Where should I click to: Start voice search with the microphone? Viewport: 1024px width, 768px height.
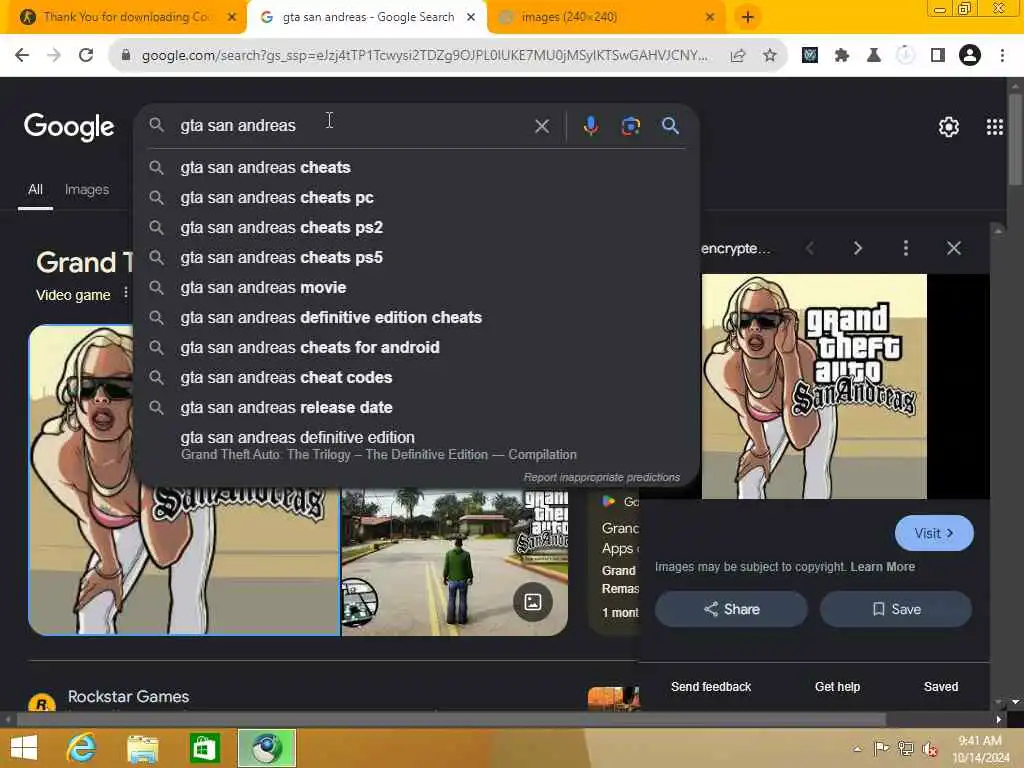point(590,125)
